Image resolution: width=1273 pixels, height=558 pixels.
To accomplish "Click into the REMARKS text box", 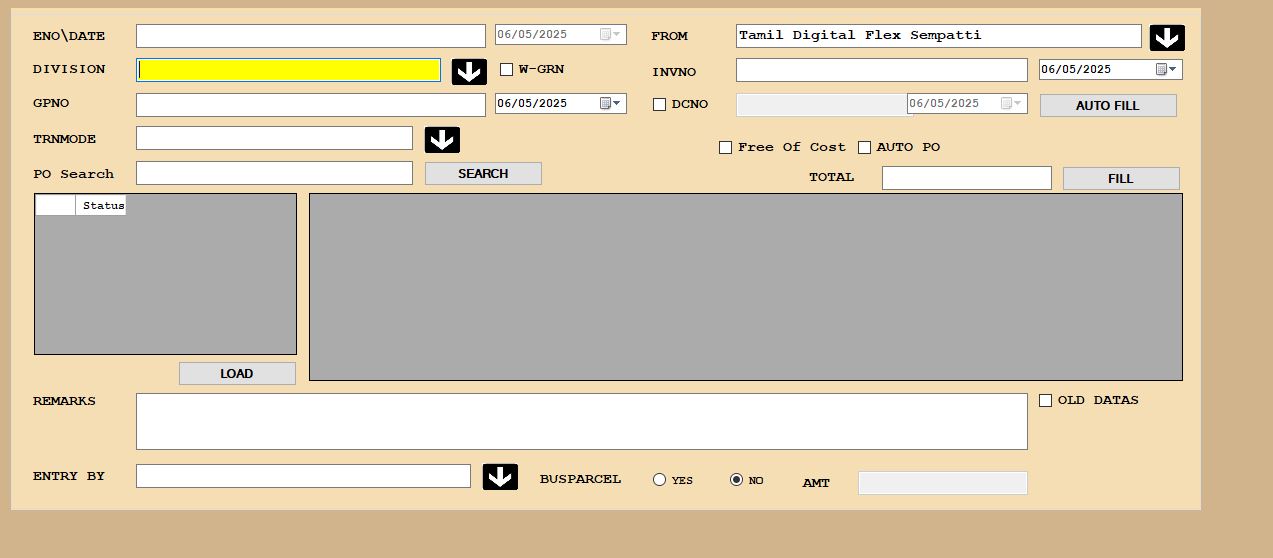I will [581, 421].
